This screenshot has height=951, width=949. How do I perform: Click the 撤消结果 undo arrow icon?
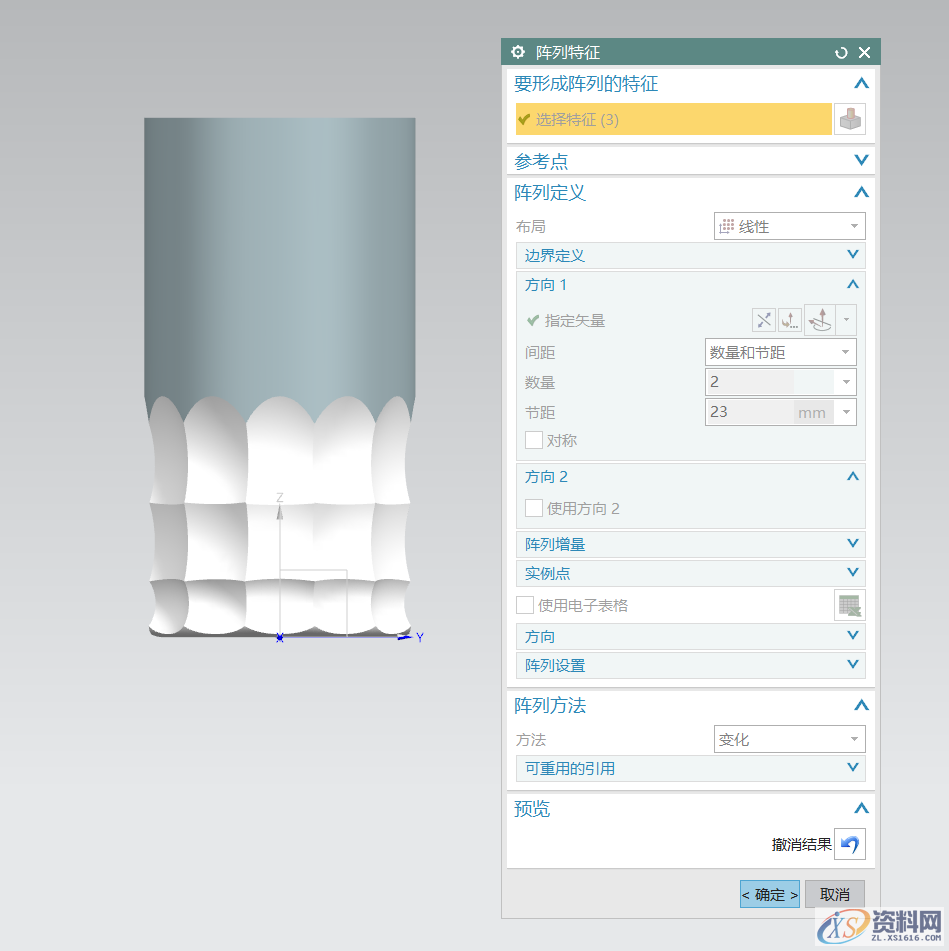pos(849,844)
